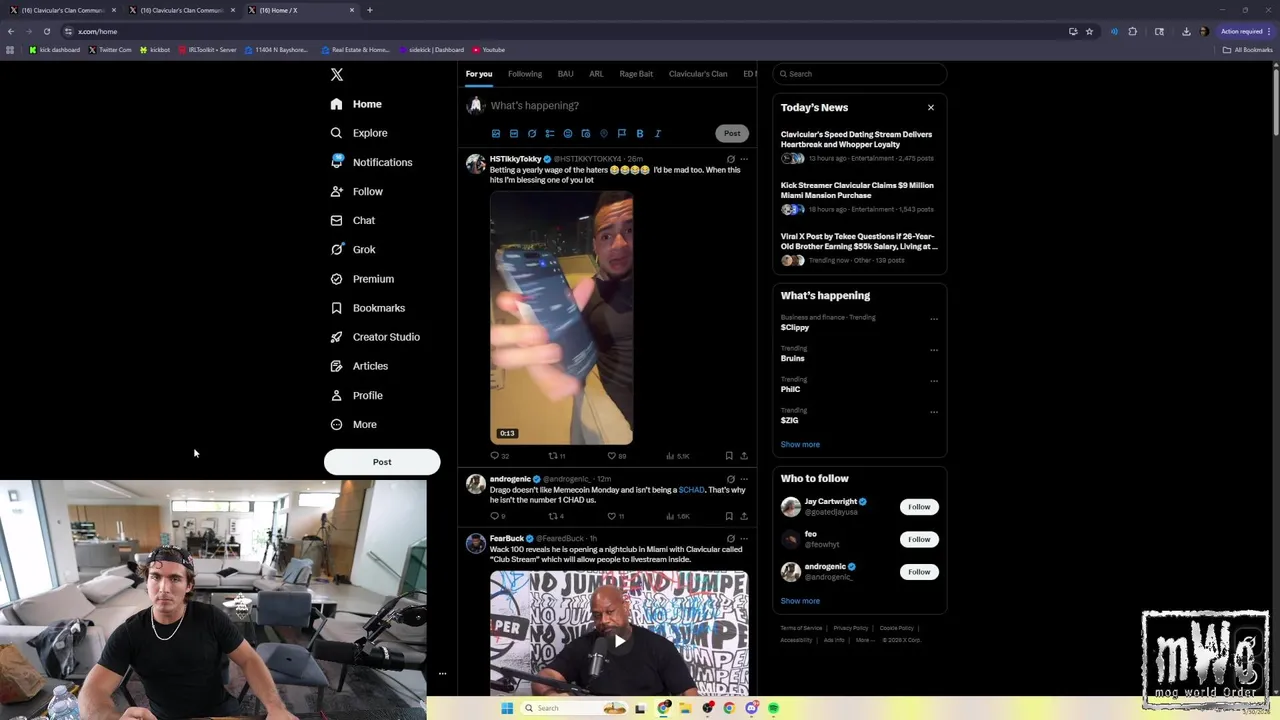Click the gray Post button in composer
1280x720 pixels.
(x=732, y=133)
